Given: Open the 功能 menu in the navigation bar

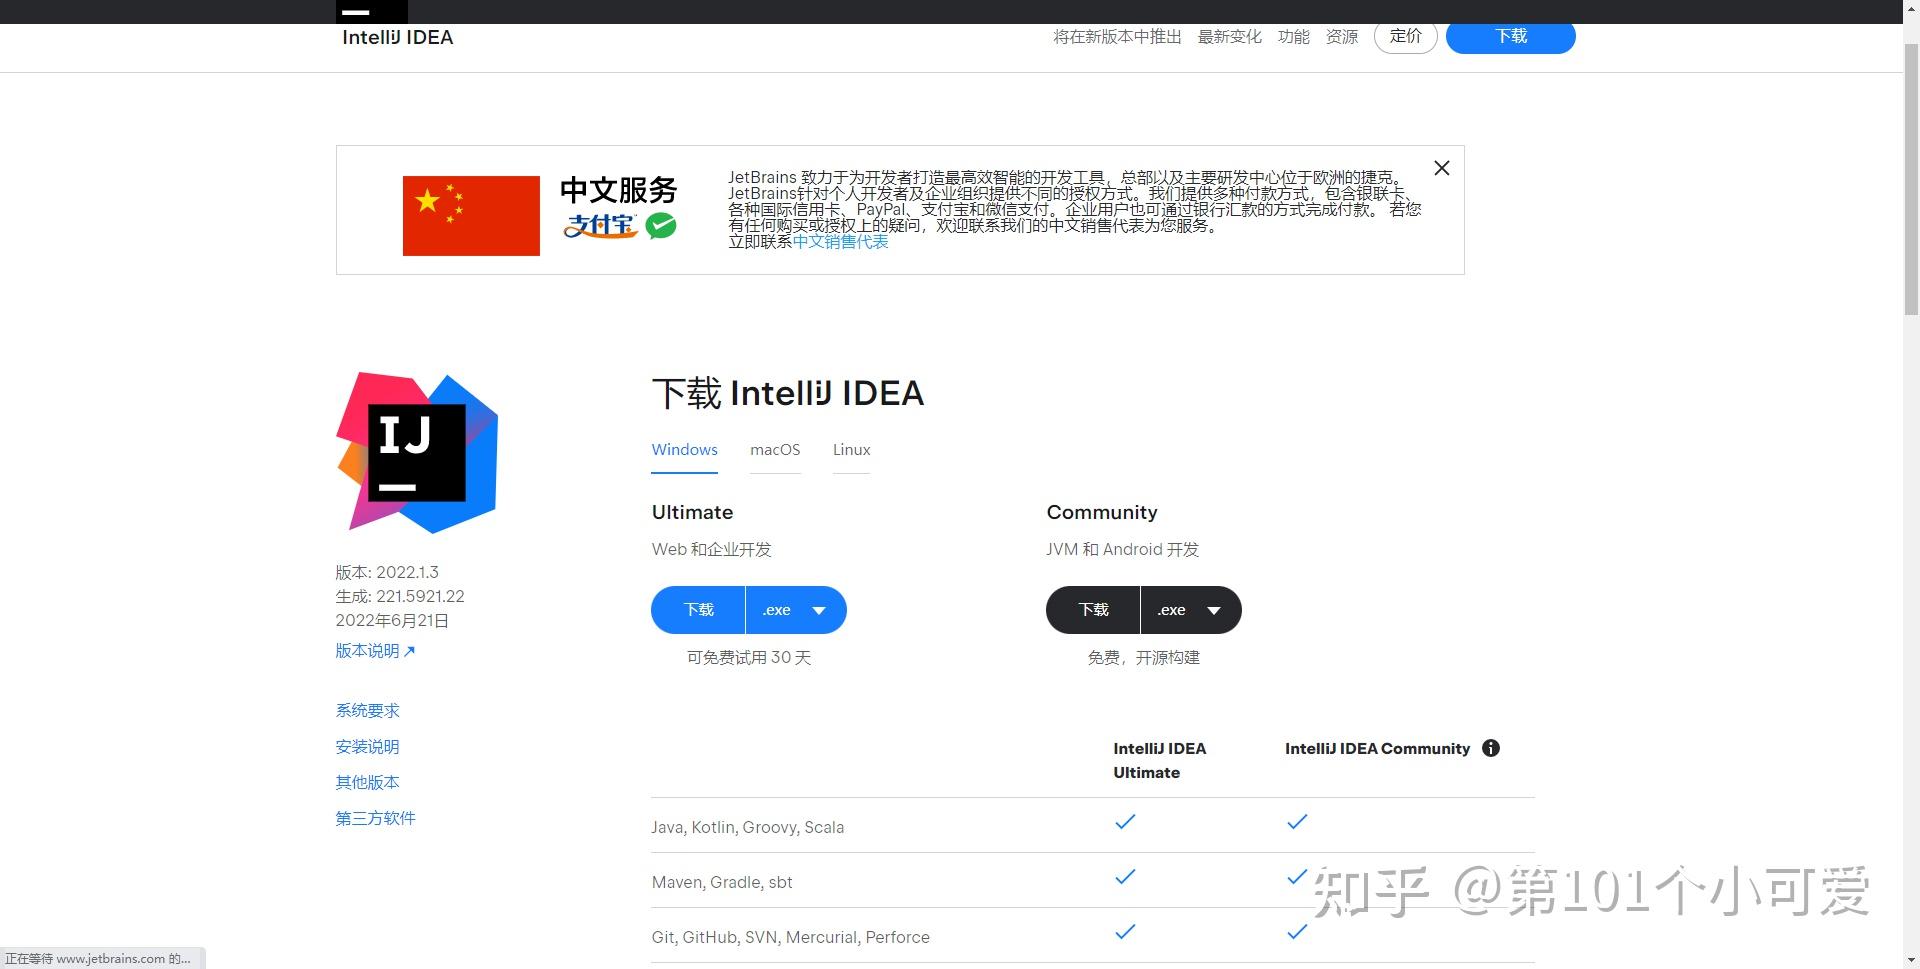Looking at the screenshot, I should [x=1293, y=36].
